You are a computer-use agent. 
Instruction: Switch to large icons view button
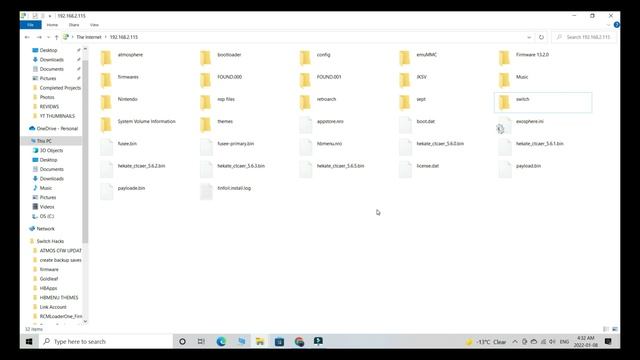615,329
